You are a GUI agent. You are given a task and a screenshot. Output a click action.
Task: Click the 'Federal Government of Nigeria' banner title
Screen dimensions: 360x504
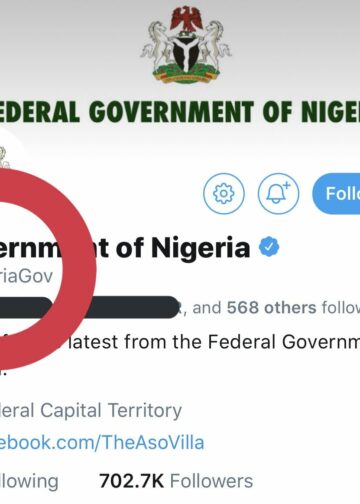pos(180,112)
